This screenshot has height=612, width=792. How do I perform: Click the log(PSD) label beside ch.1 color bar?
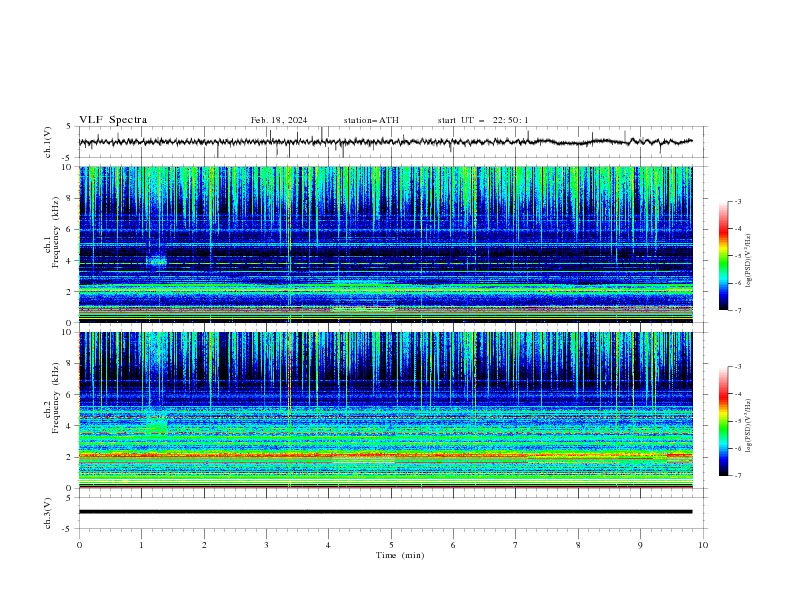(x=748, y=261)
